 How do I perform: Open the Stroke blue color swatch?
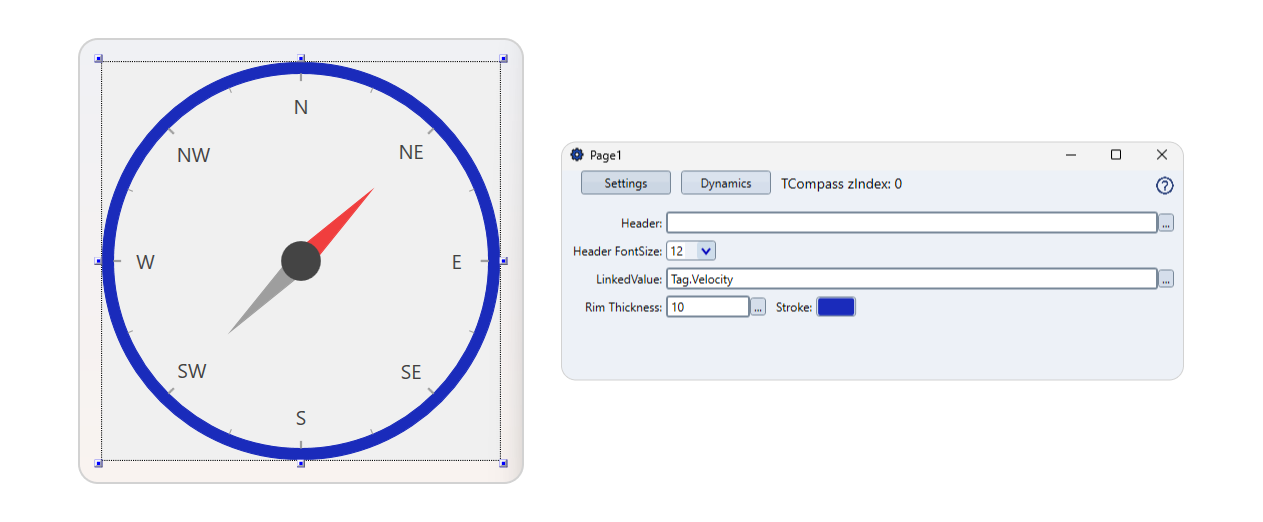click(x=836, y=307)
